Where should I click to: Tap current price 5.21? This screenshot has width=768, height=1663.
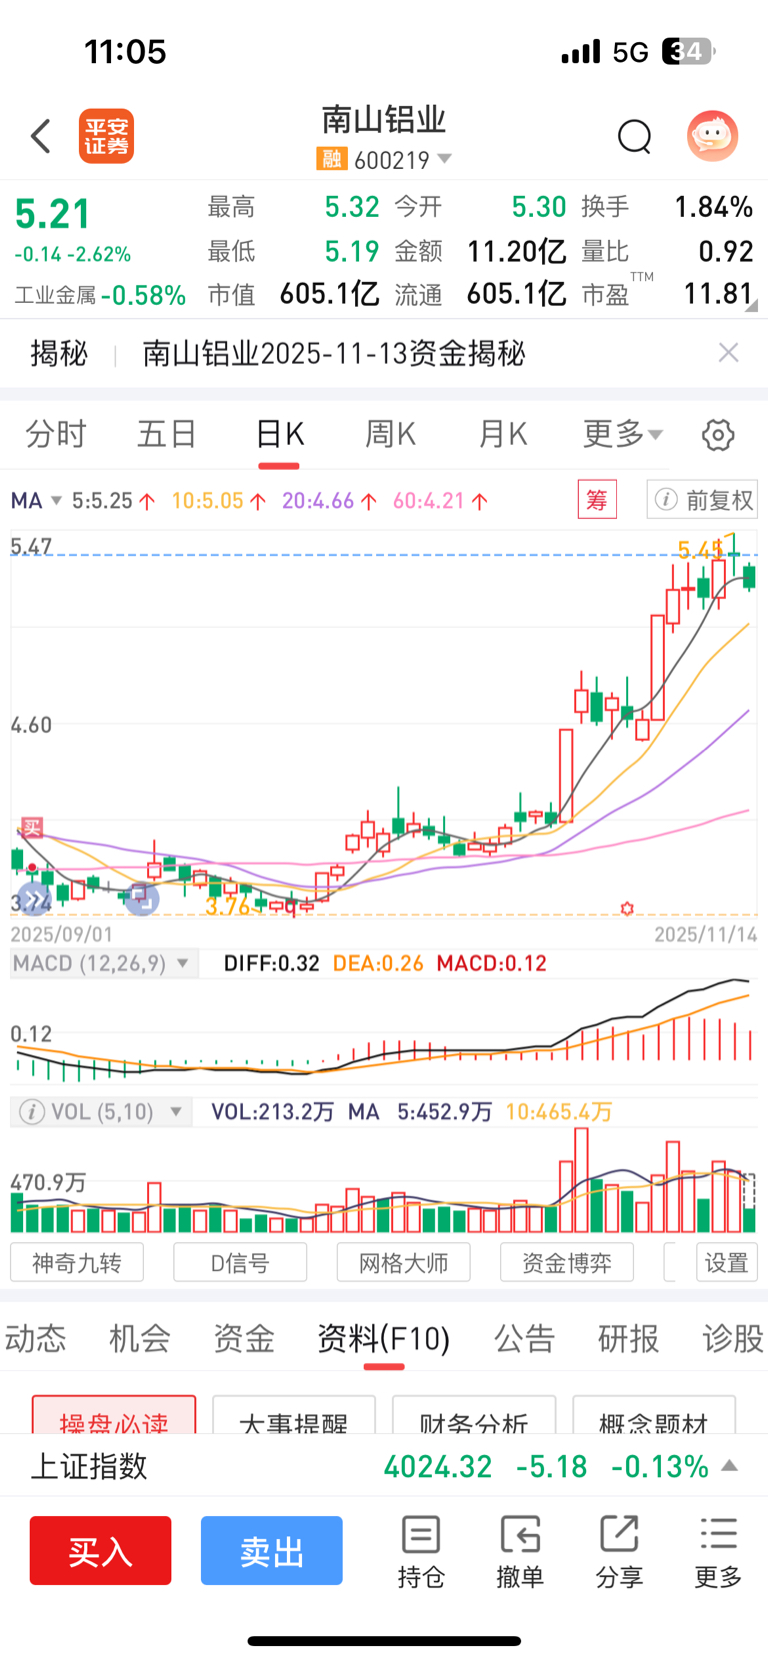coord(53,214)
